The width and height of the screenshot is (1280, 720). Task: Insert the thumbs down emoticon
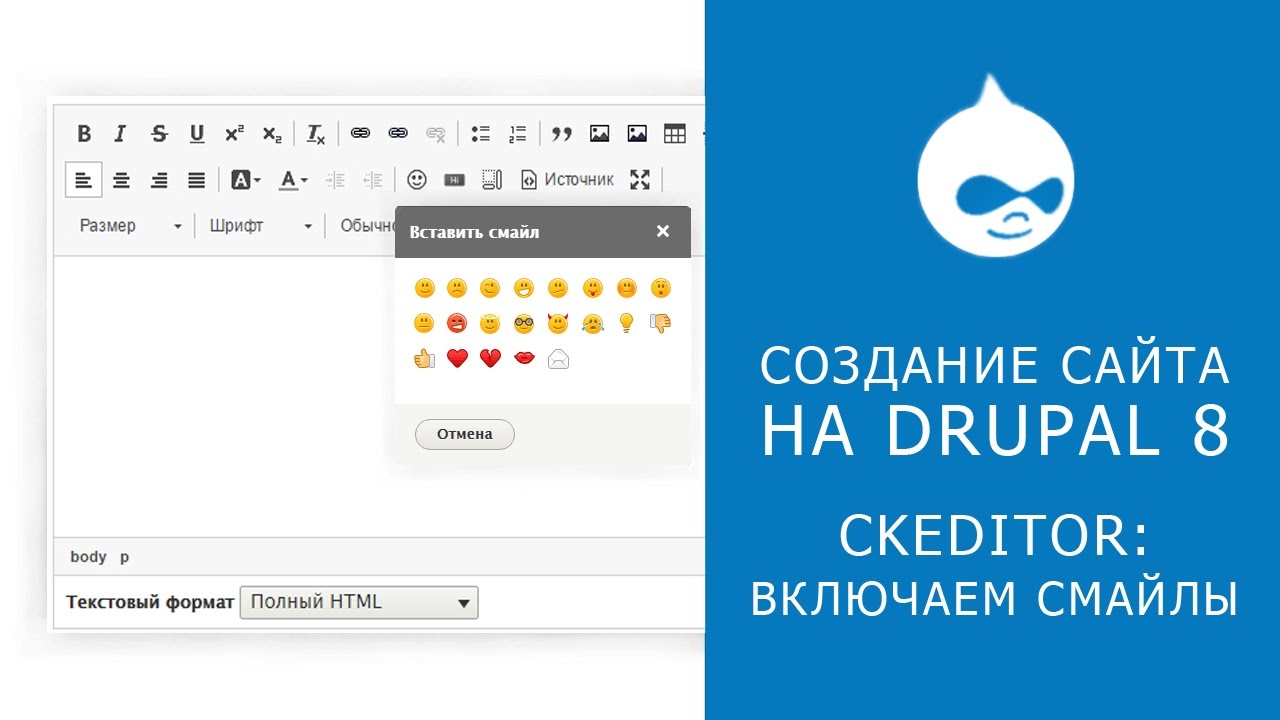pyautogui.click(x=660, y=323)
